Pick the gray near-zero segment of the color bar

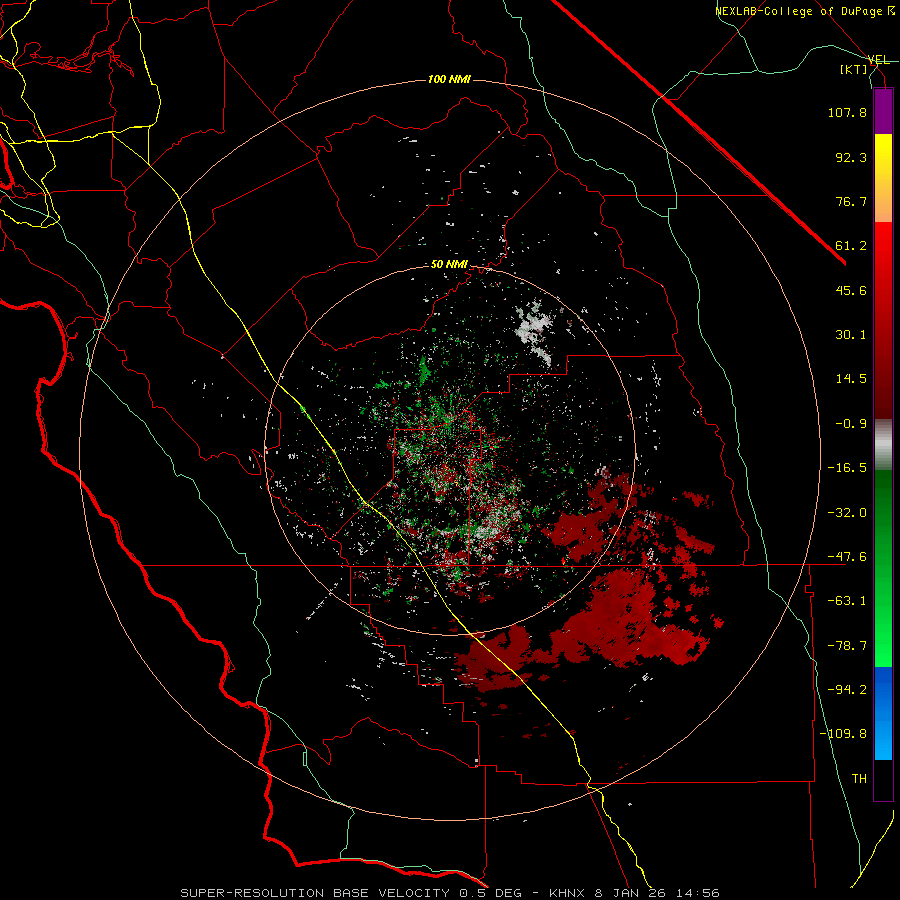tap(883, 444)
